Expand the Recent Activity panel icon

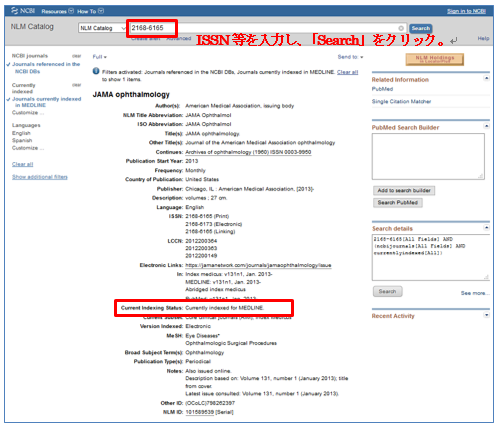(487, 315)
